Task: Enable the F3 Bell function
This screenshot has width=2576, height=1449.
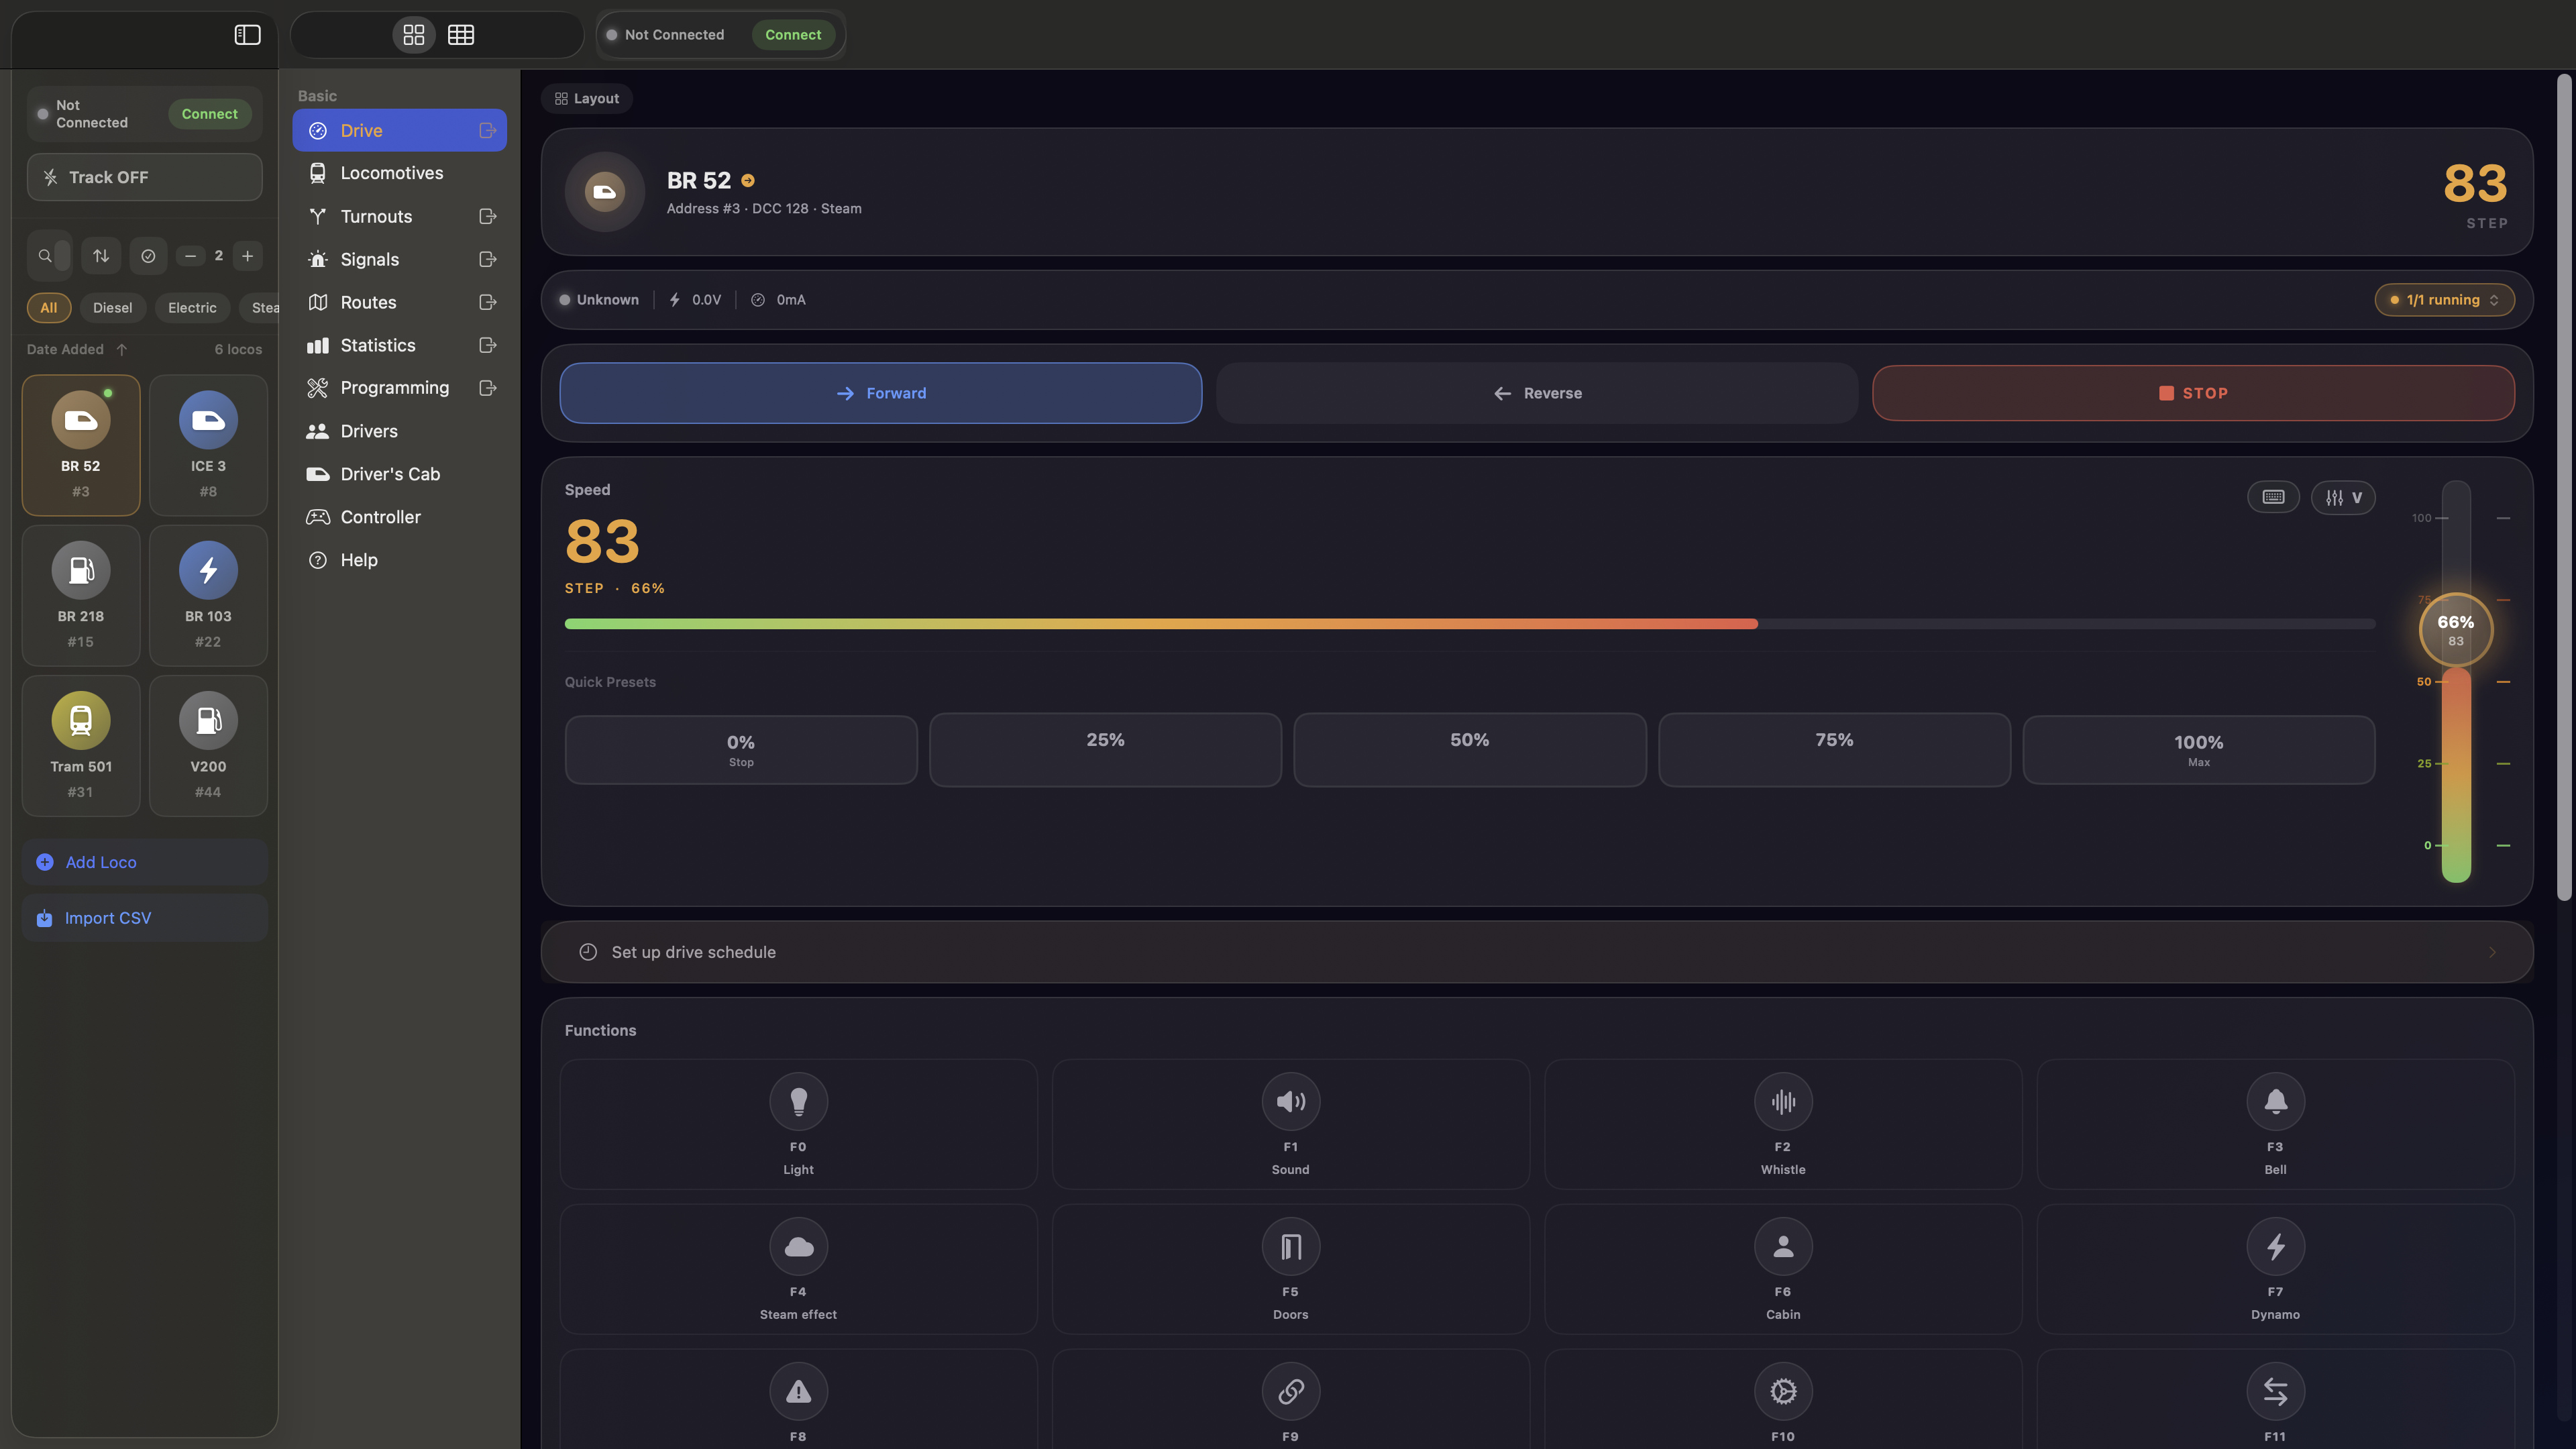Action: click(2275, 1101)
